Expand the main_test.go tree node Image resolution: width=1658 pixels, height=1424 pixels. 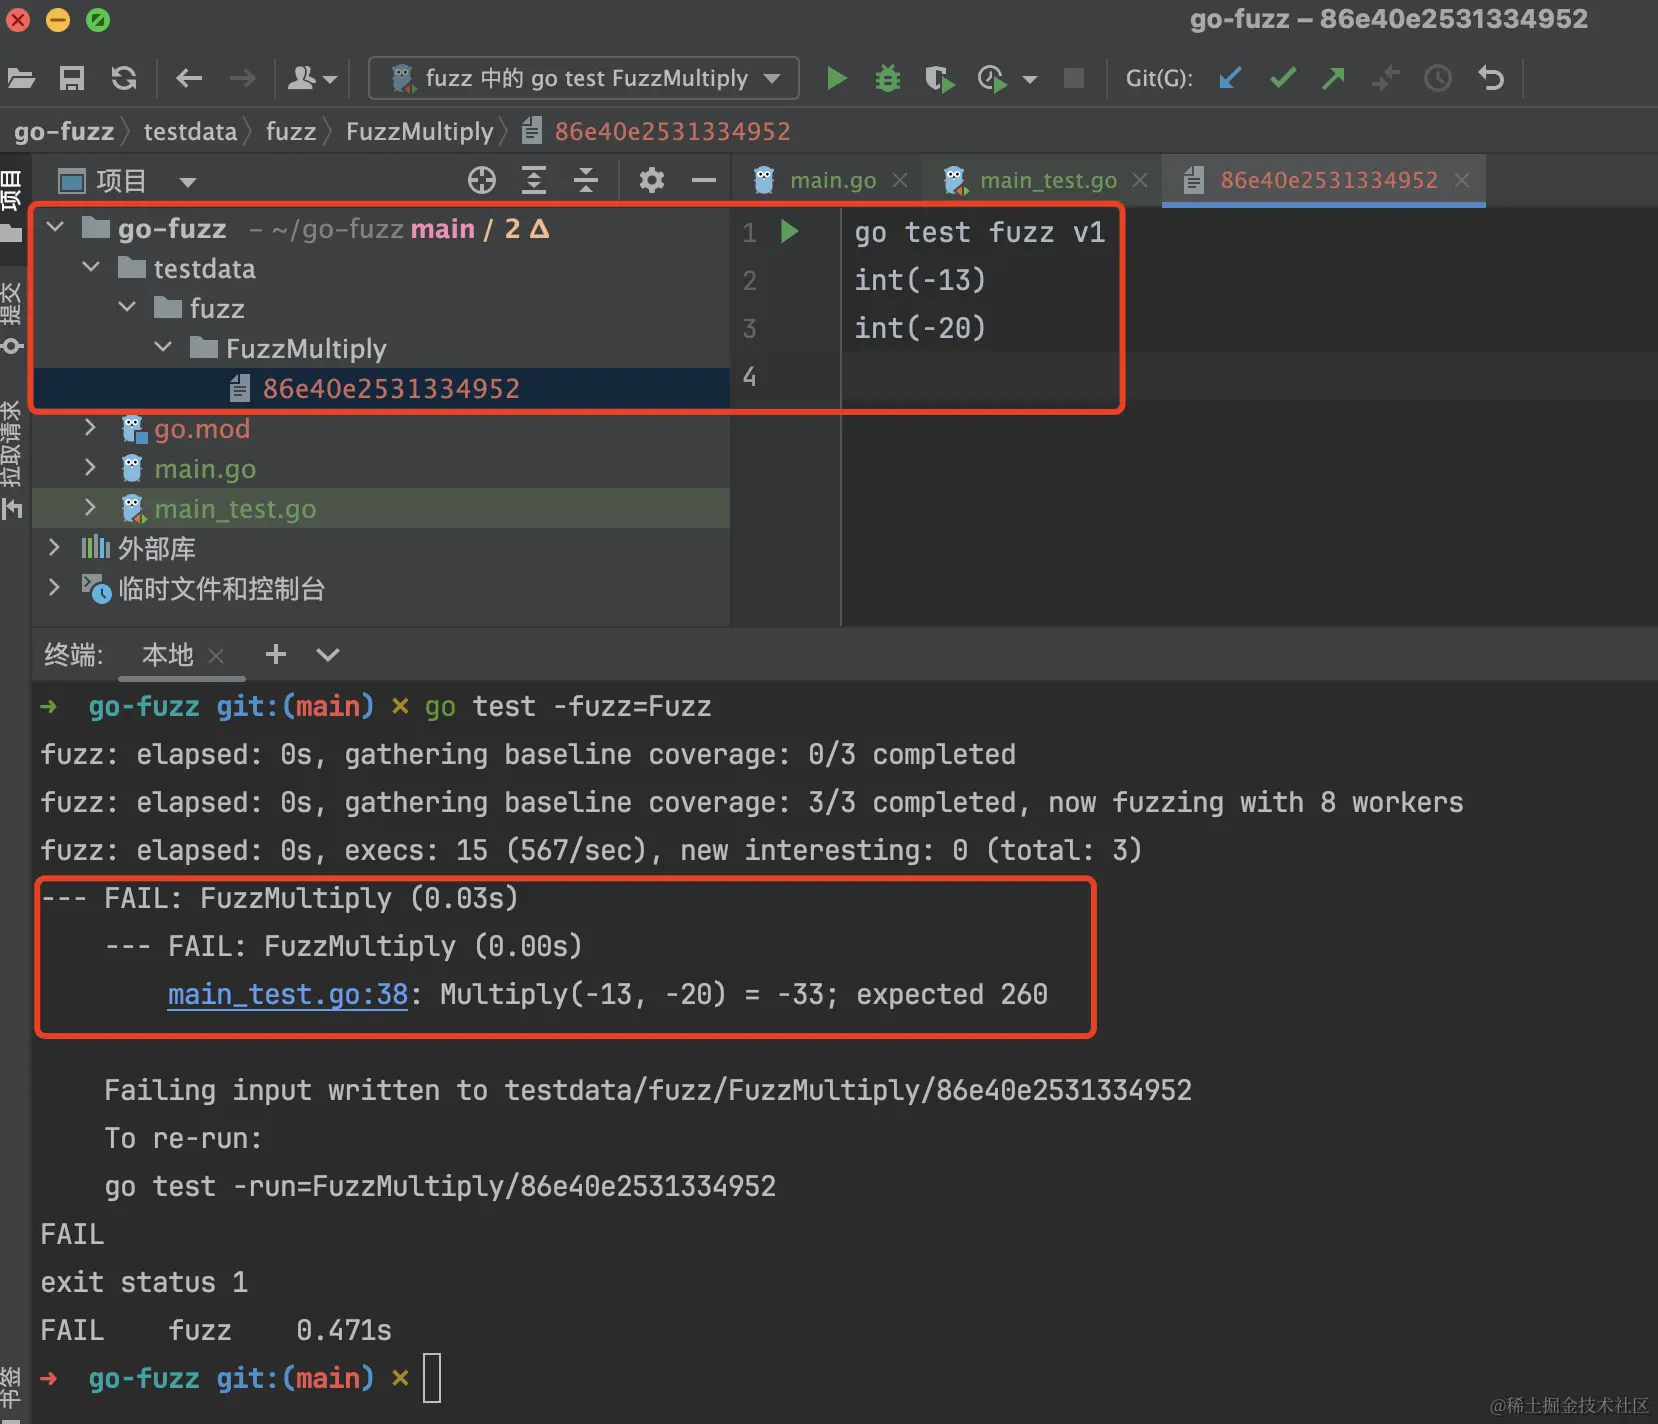point(91,508)
